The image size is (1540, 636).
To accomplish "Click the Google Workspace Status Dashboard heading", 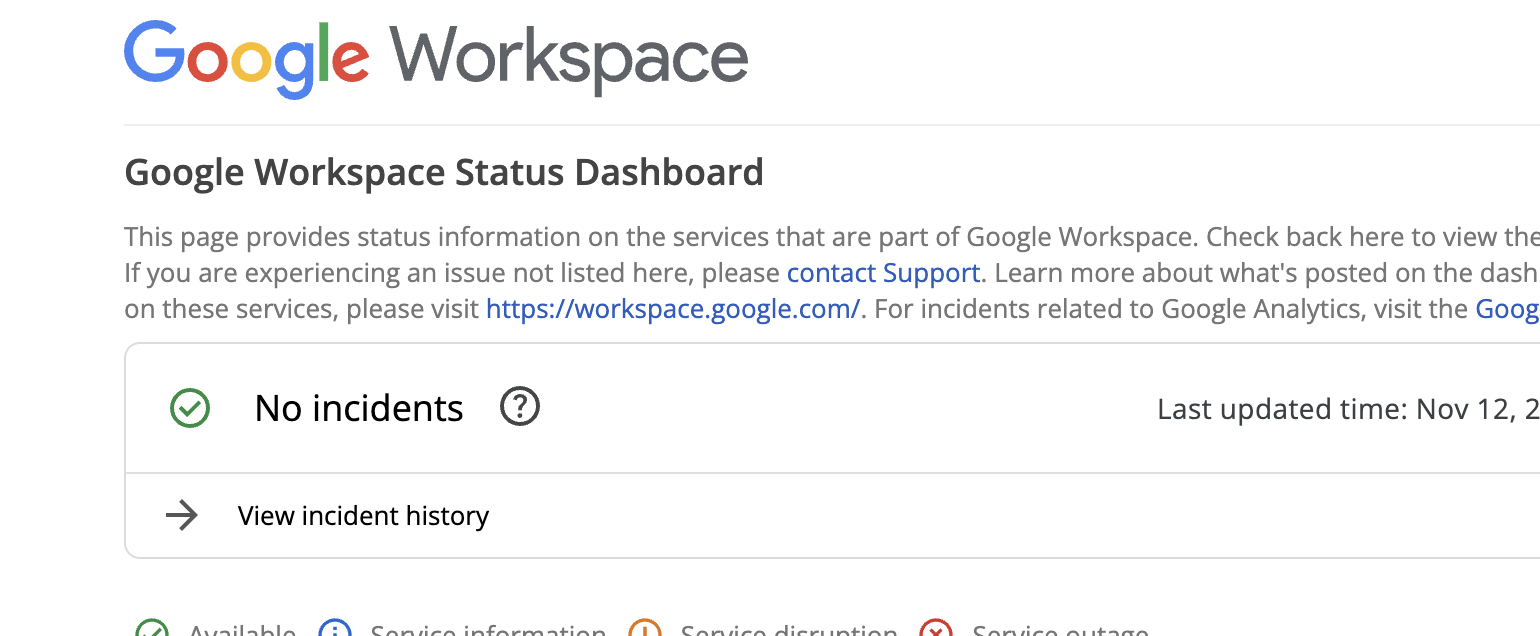I will [443, 171].
